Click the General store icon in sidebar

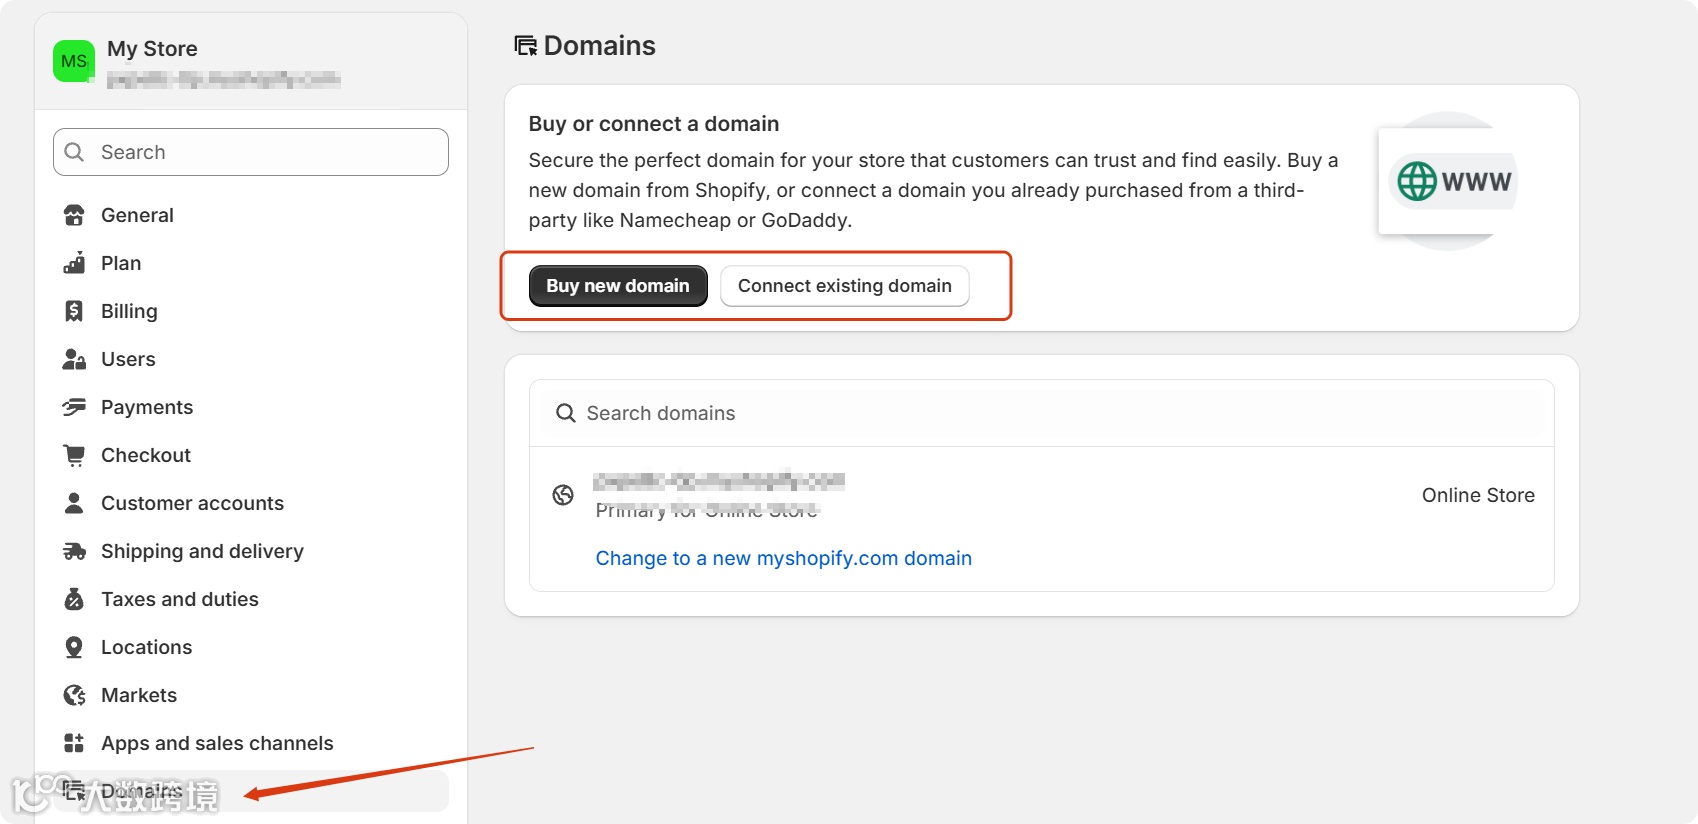[74, 215]
